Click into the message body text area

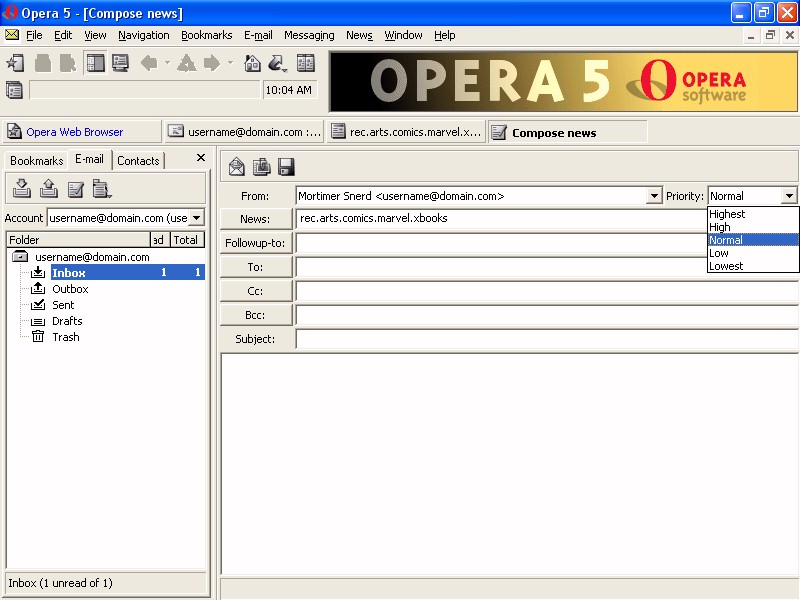coord(510,464)
